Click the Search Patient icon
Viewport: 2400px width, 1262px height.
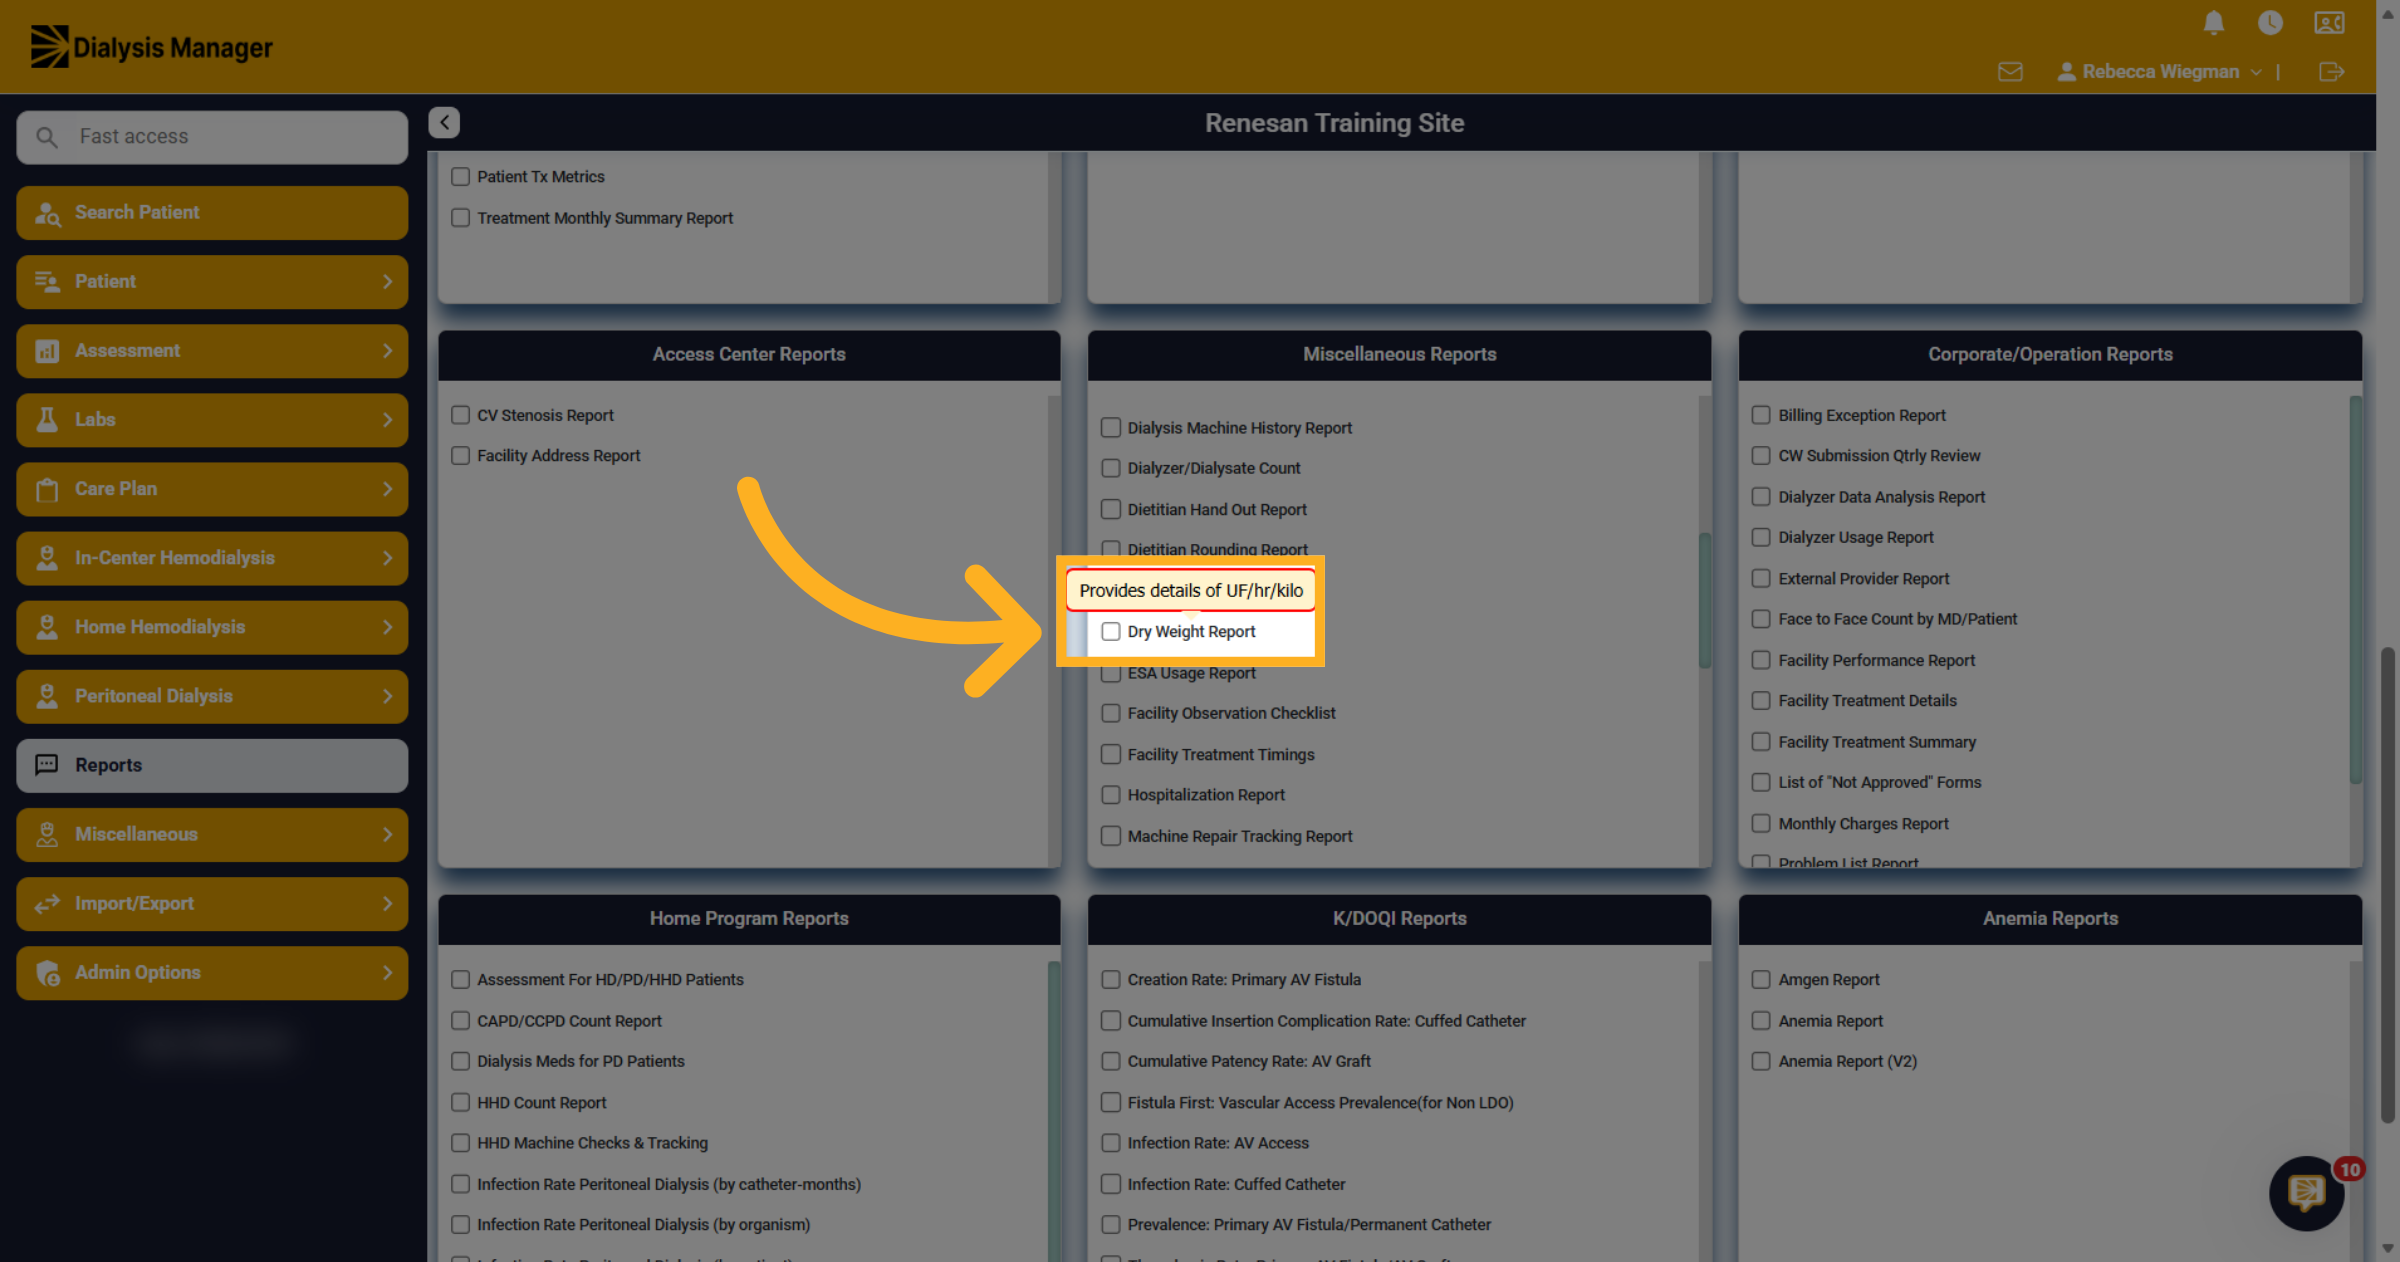47,213
